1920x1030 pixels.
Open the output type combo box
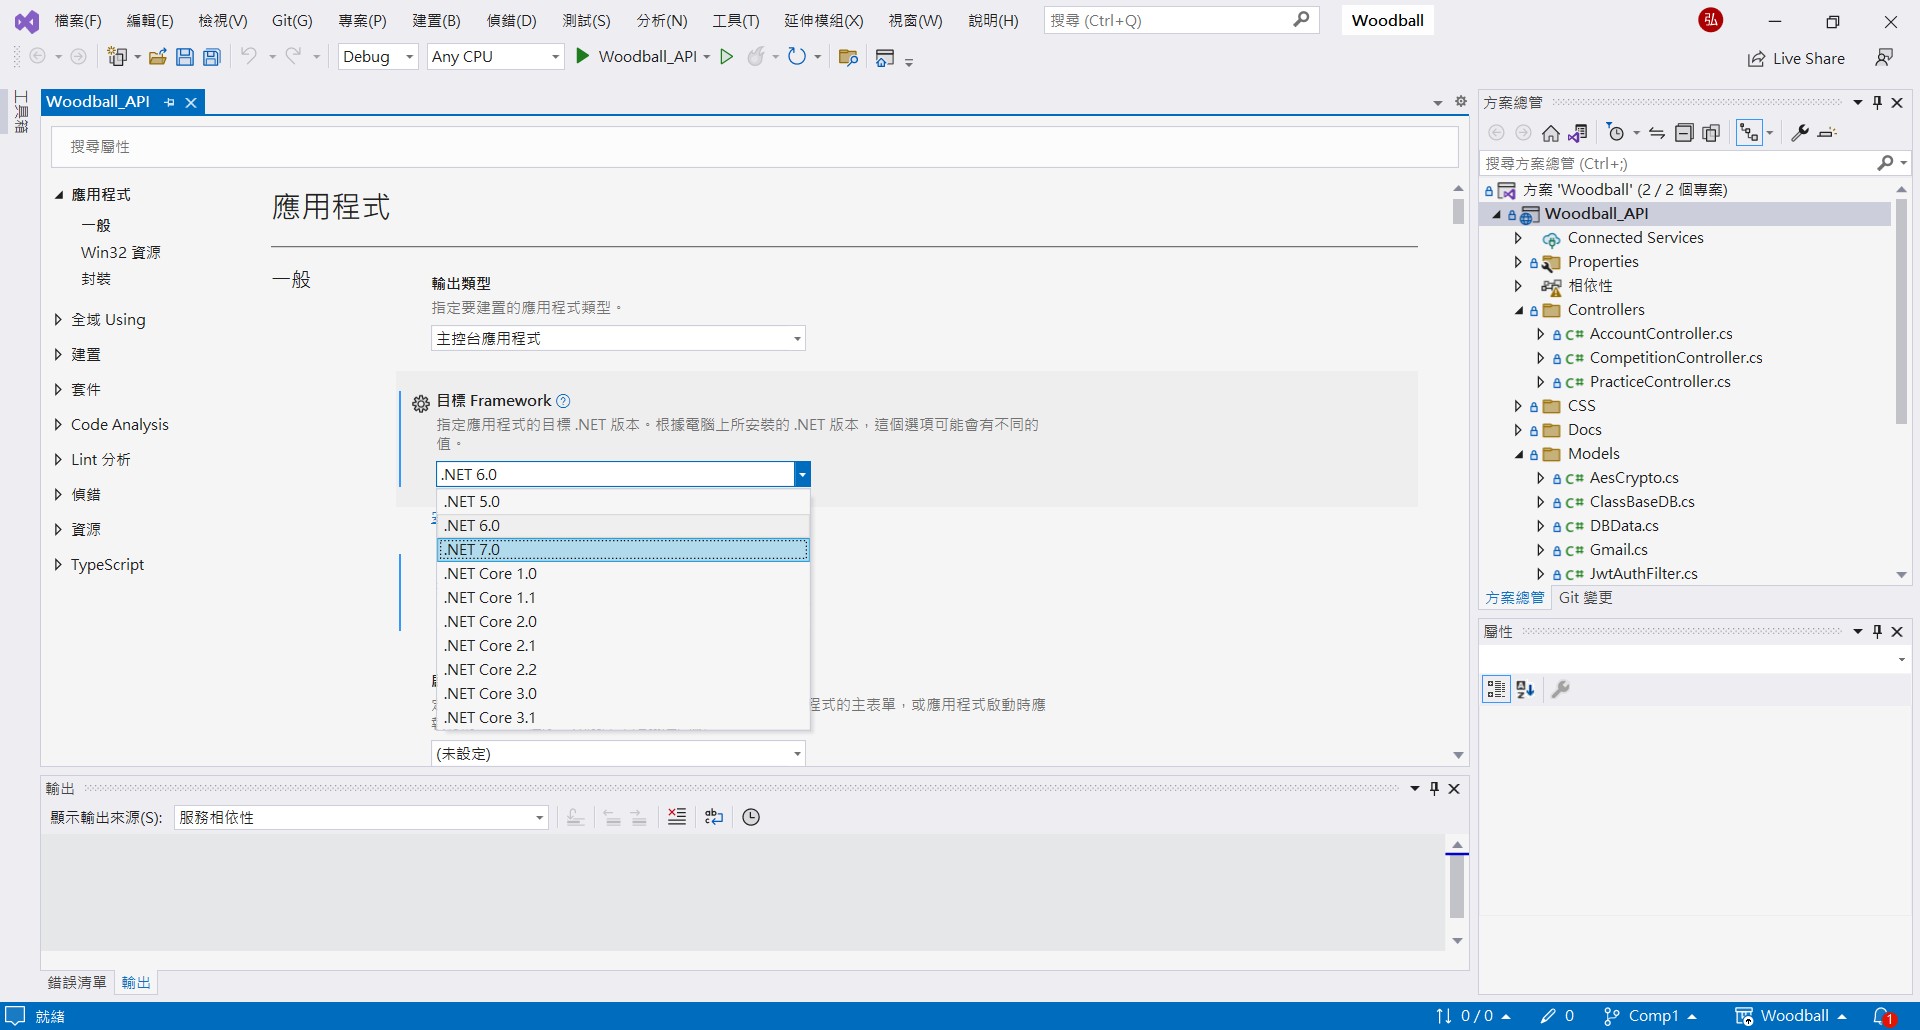pyautogui.click(x=618, y=338)
